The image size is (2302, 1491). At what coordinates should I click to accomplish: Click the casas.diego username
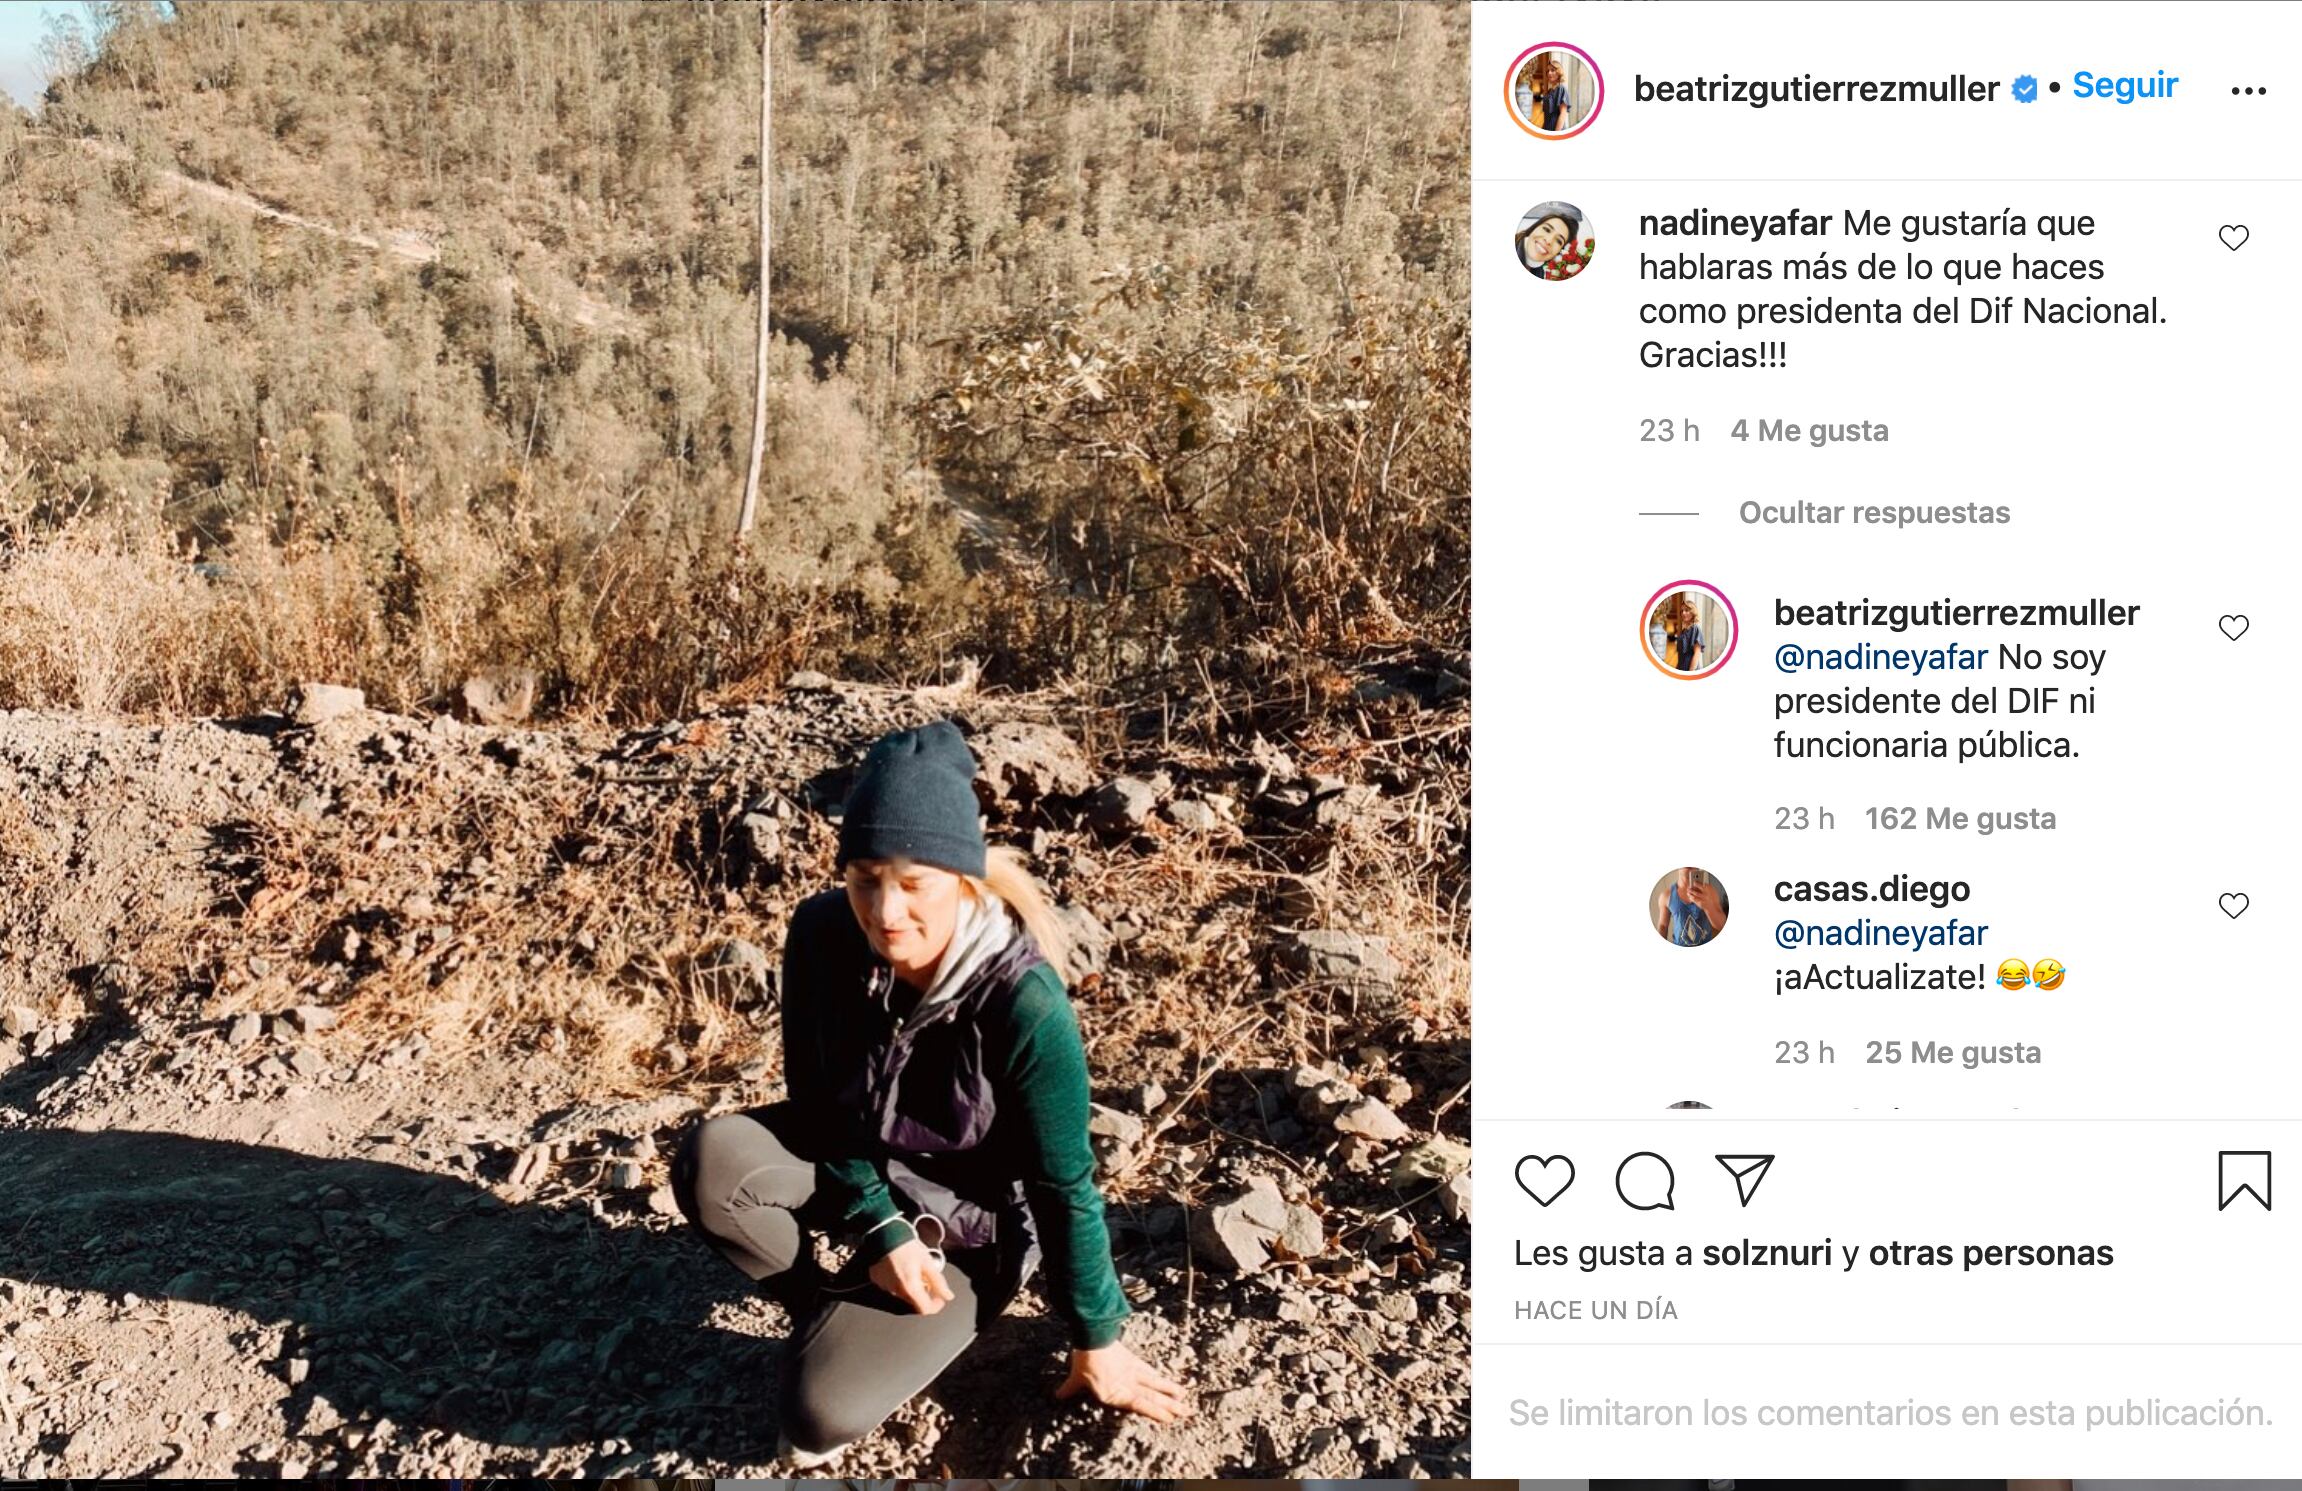[1871, 889]
